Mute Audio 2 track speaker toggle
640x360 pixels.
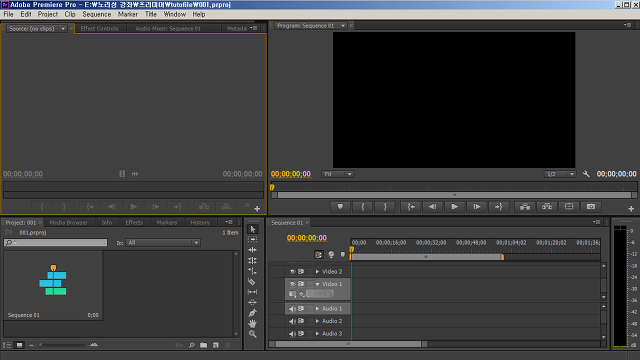coord(292,321)
